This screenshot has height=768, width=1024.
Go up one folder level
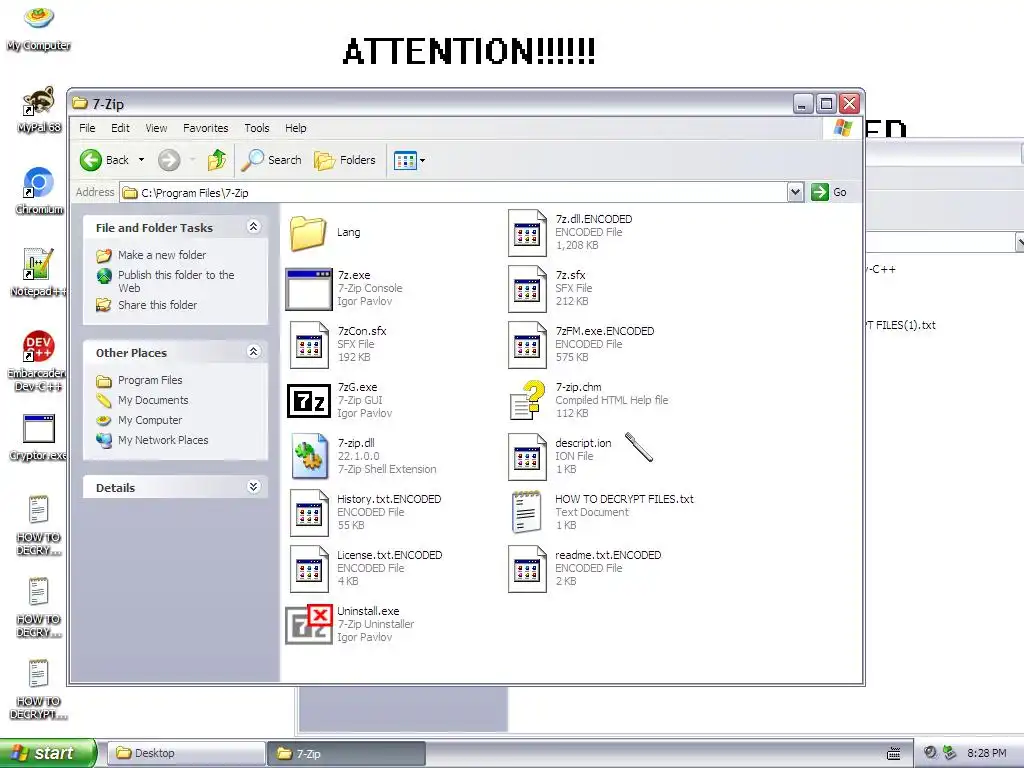[217, 160]
